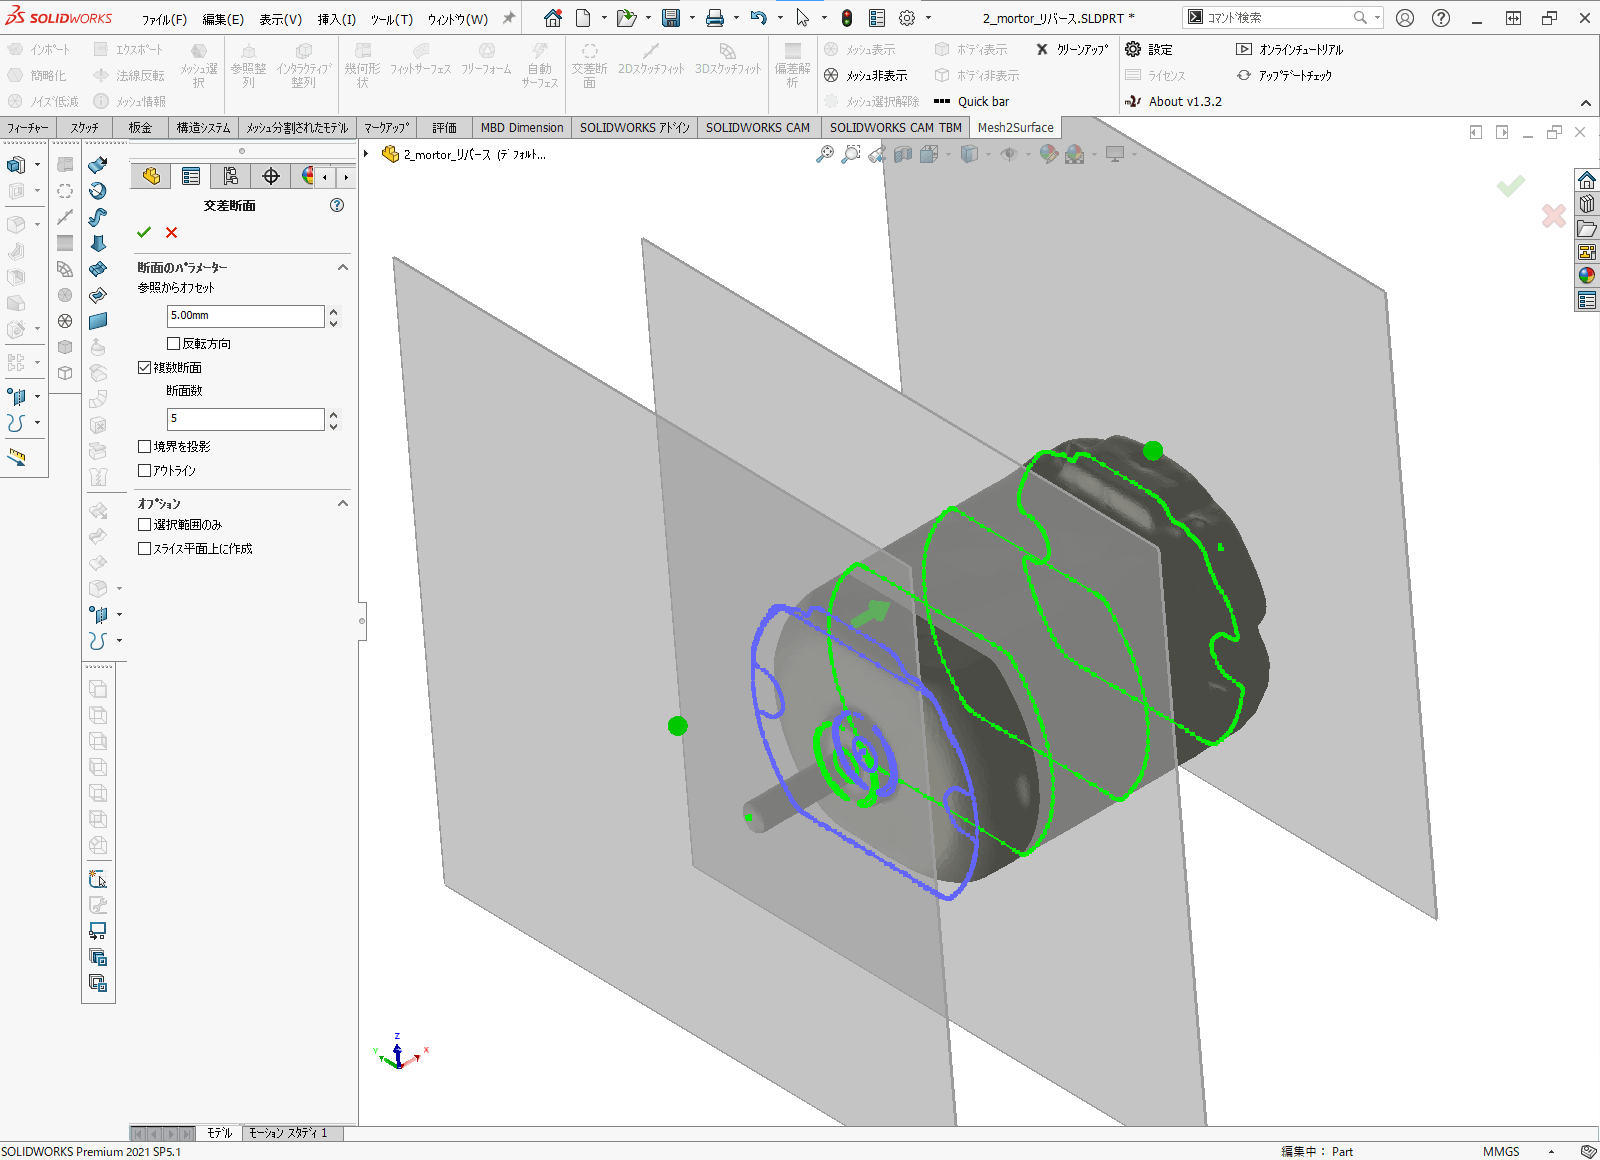Collapse the 断面のパラメーター section
Image resolution: width=1600 pixels, height=1160 pixels.
click(x=343, y=267)
